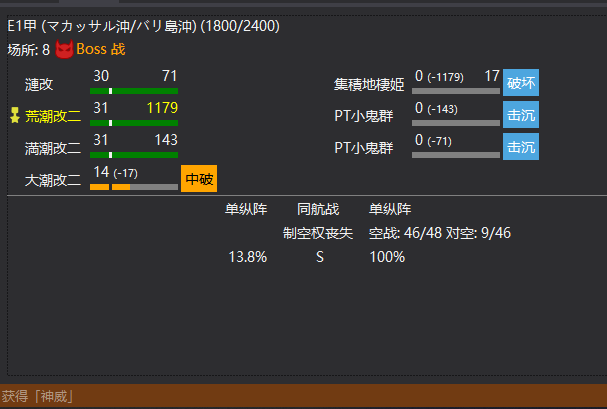Click the yellow MVP medal beside 荒潮改二
The height and width of the screenshot is (409, 607).
point(15,115)
